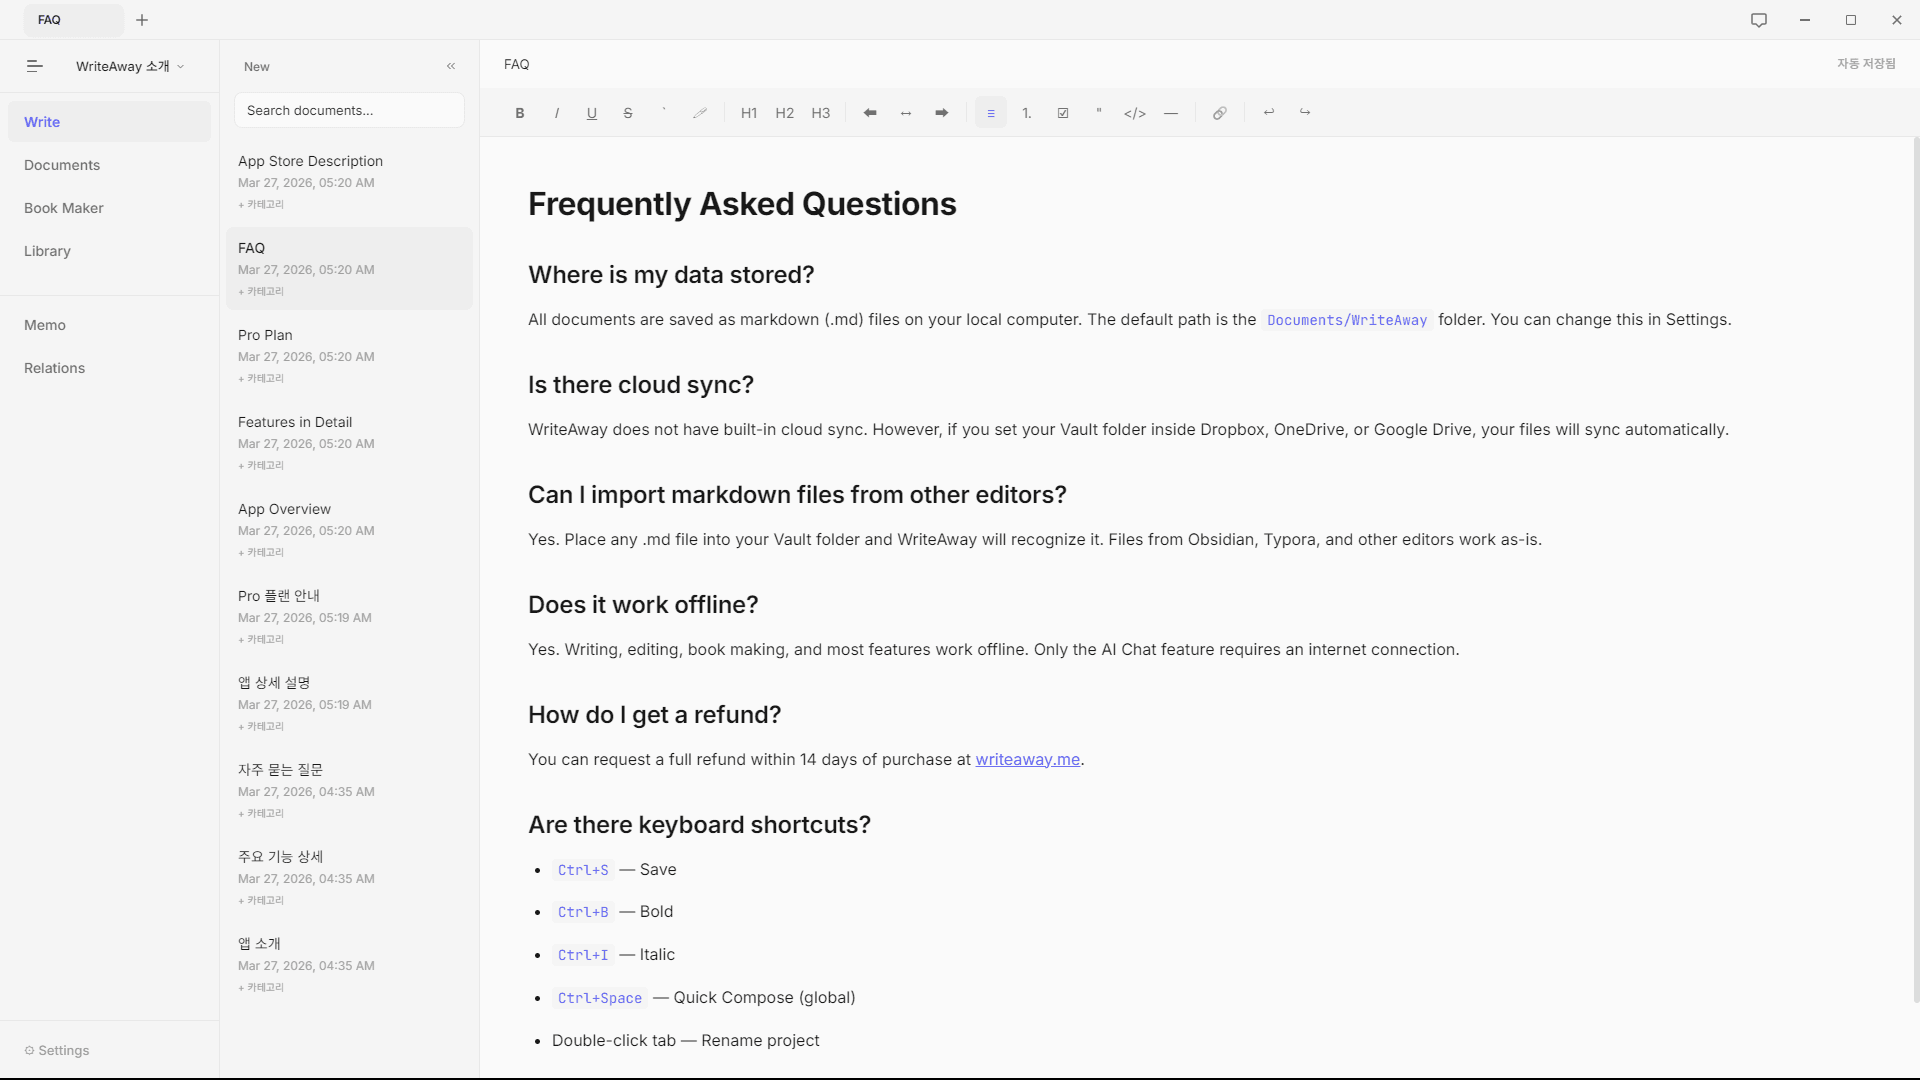This screenshot has height=1080, width=1920.
Task: Toggle the checkbox task list button
Action: pyautogui.click(x=1063, y=113)
